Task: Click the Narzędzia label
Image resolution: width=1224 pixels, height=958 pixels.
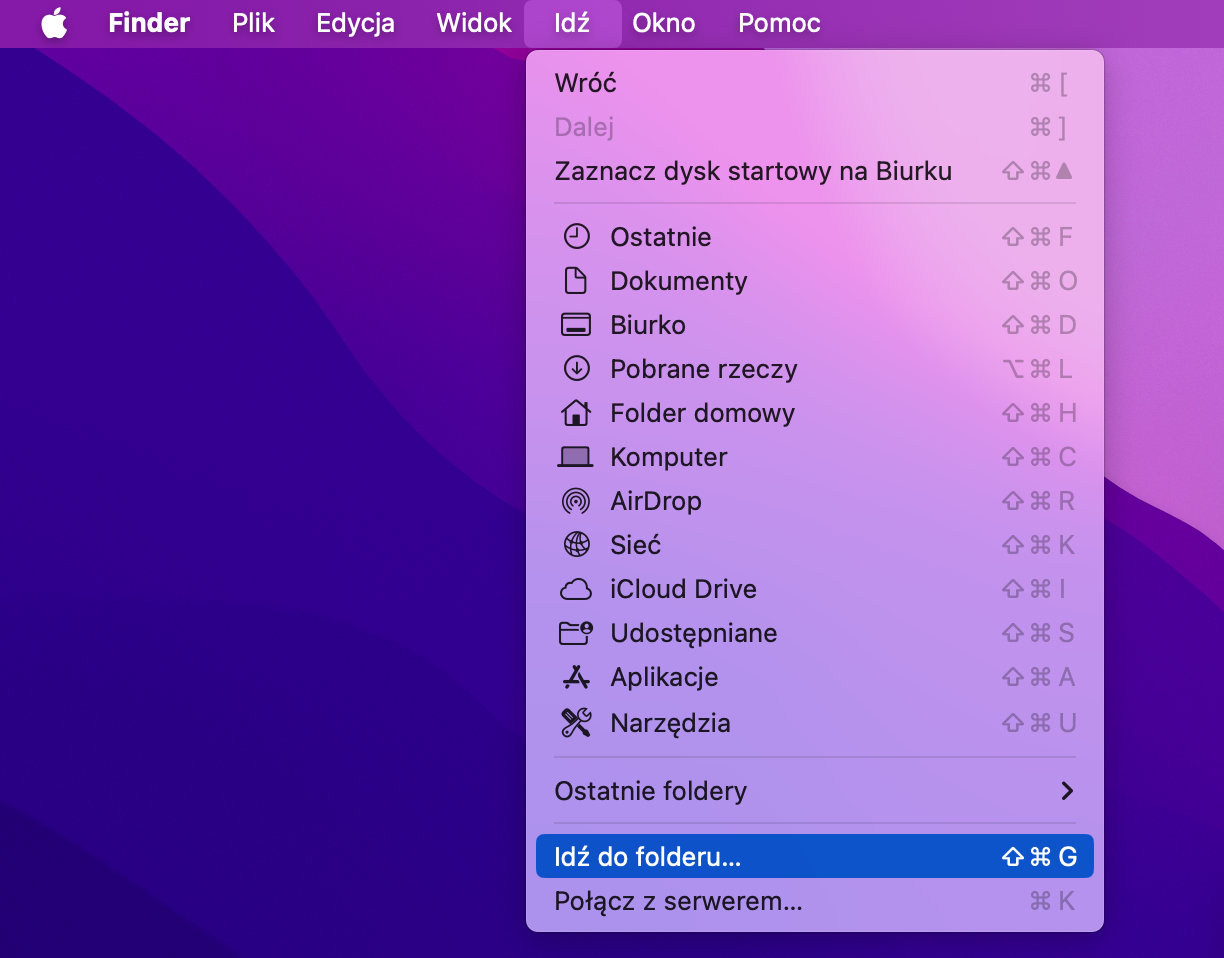Action: 670,723
